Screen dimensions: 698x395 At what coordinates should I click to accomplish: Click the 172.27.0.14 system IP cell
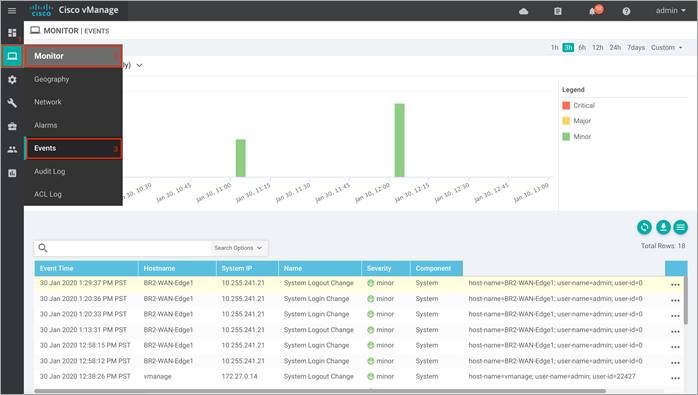tap(239, 377)
